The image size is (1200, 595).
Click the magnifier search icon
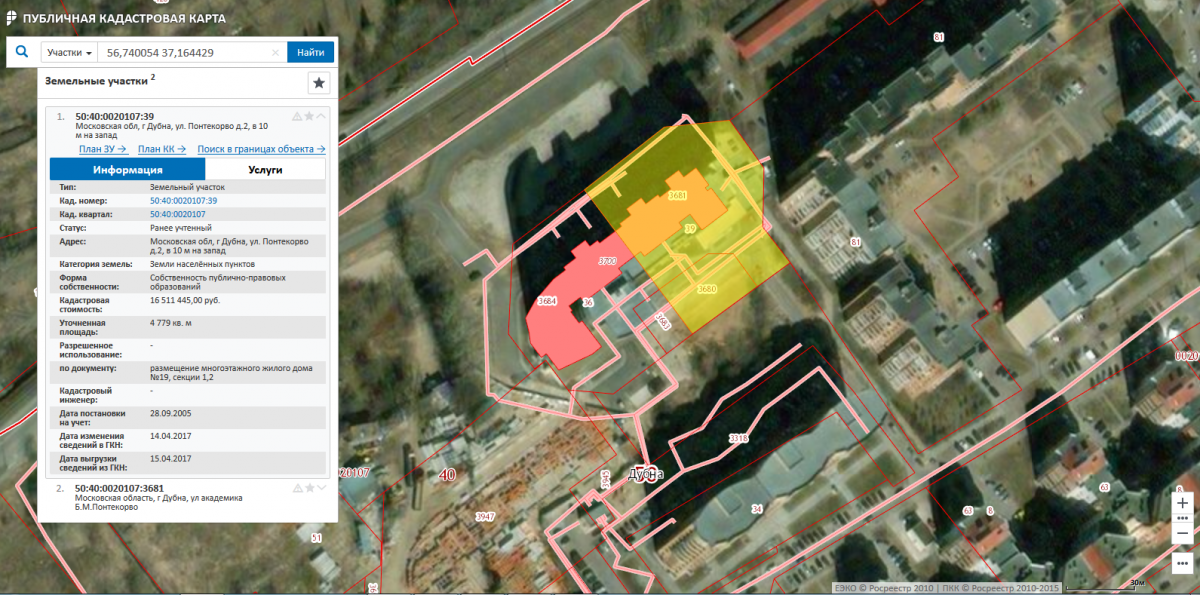click(21, 51)
